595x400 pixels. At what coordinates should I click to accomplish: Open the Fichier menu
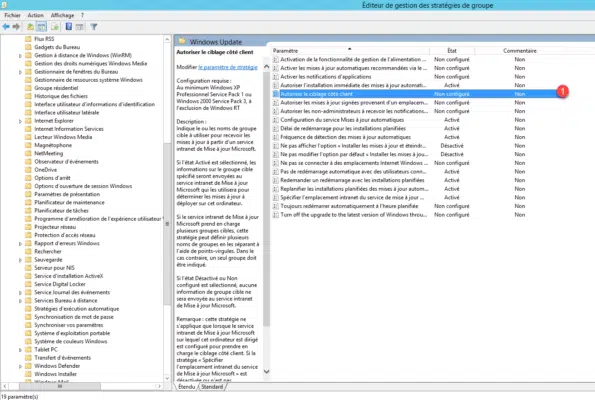12,15
